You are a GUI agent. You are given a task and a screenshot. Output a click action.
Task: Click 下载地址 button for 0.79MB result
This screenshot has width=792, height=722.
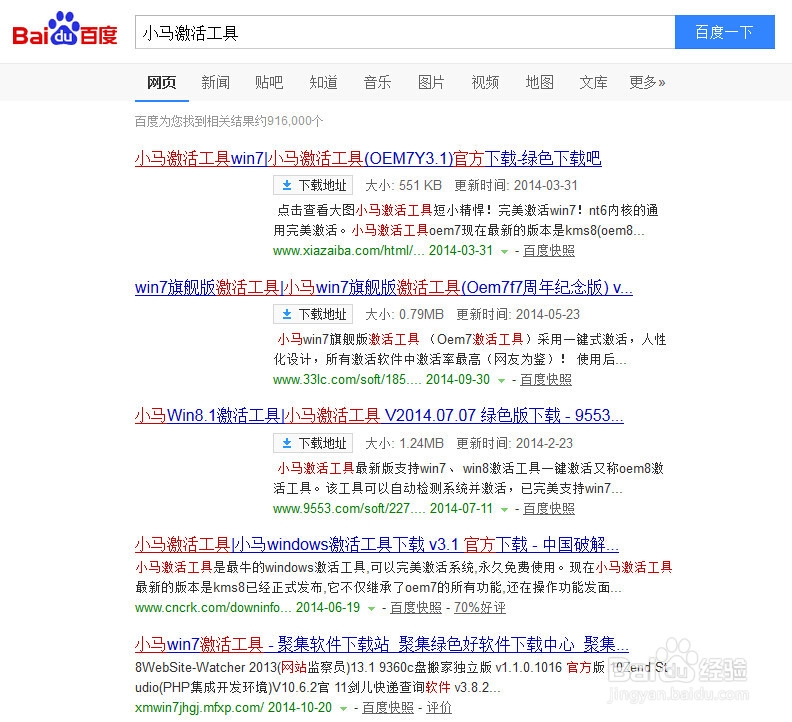[313, 314]
